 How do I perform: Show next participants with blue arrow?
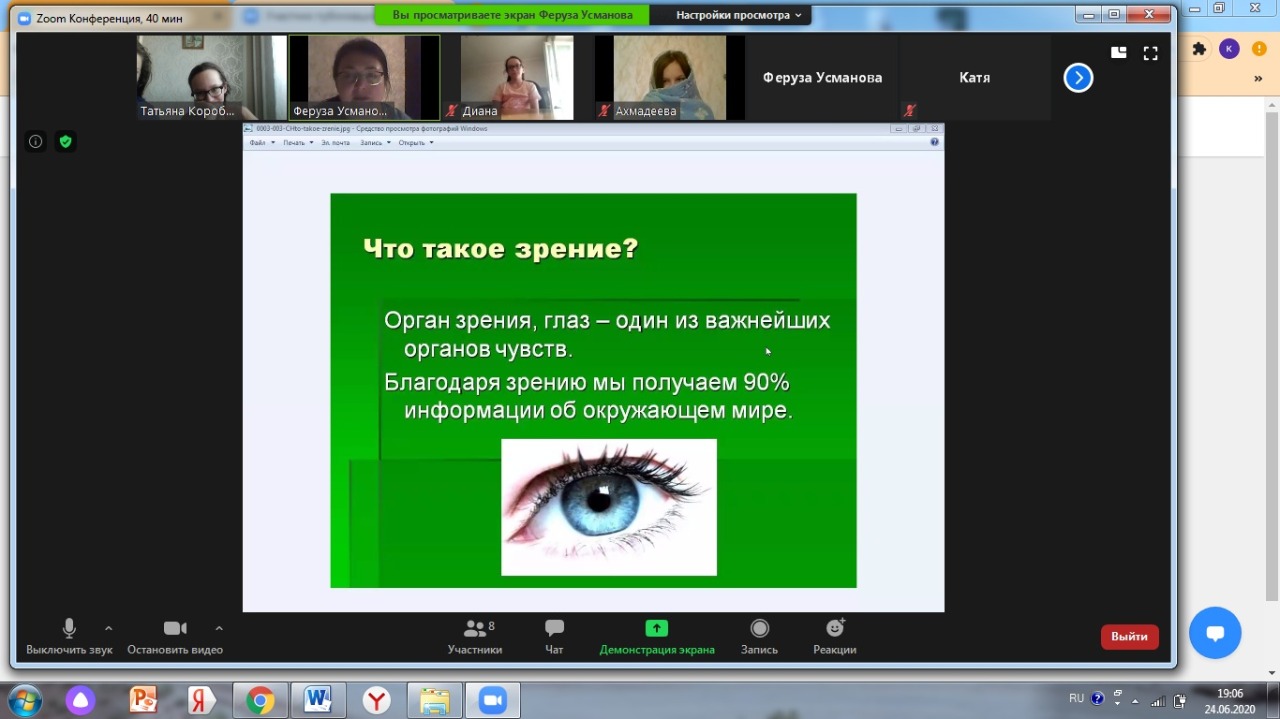1078,78
